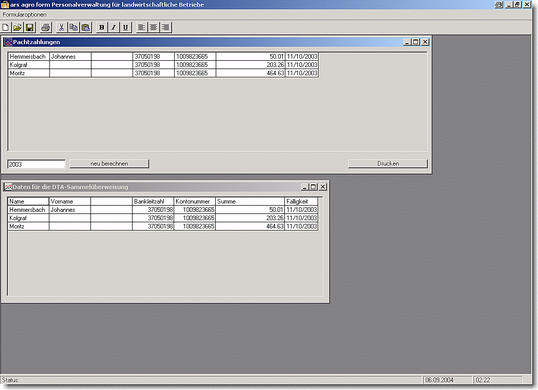The image size is (538, 390).
Task: Open the Formularoptionen menu
Action: point(25,14)
